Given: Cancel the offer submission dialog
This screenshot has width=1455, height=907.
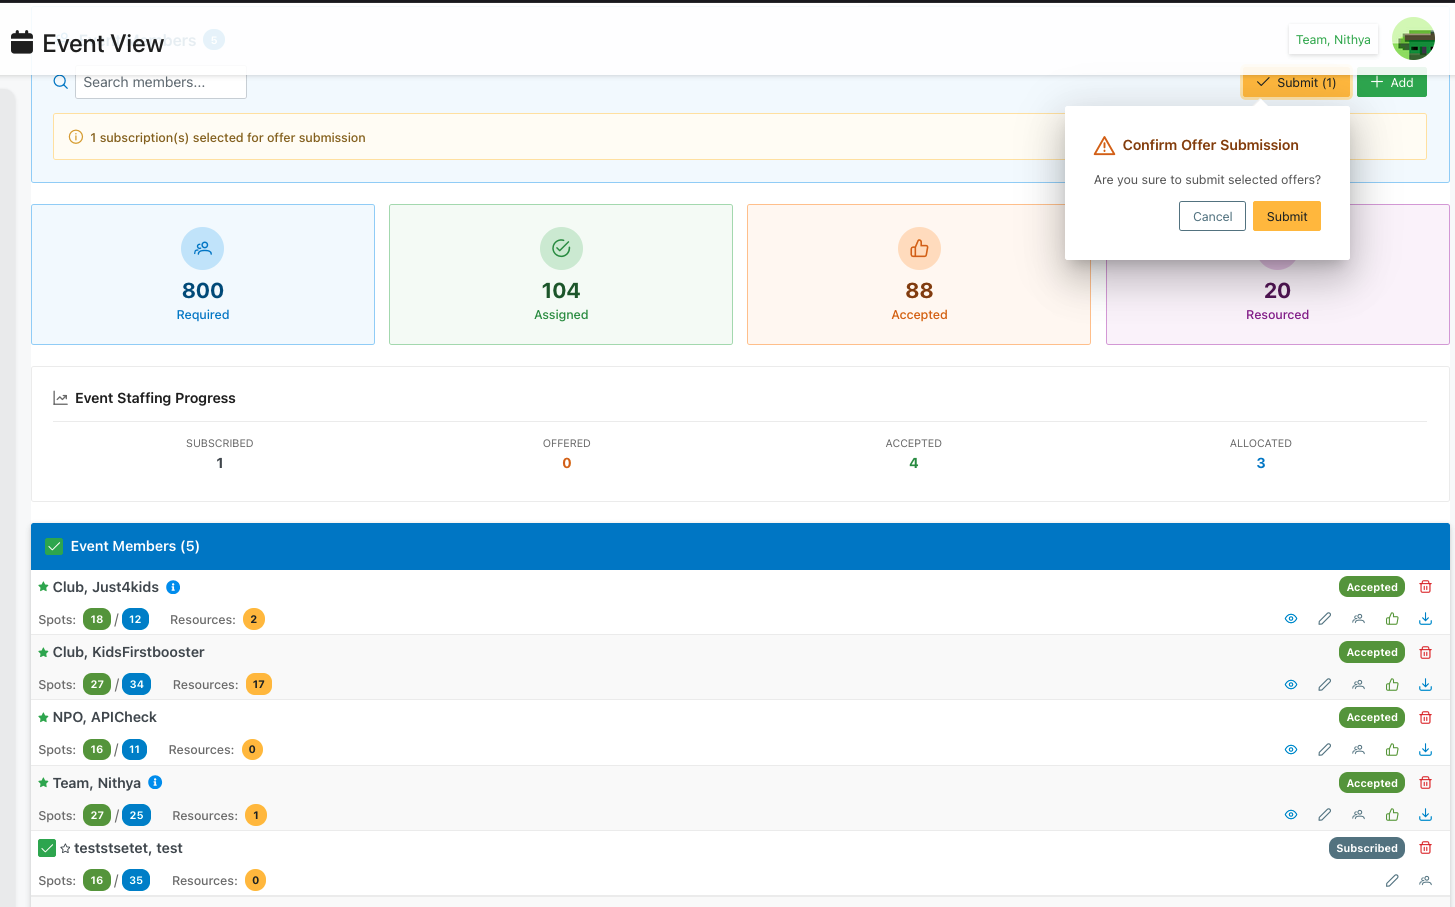Looking at the screenshot, I should 1212,216.
